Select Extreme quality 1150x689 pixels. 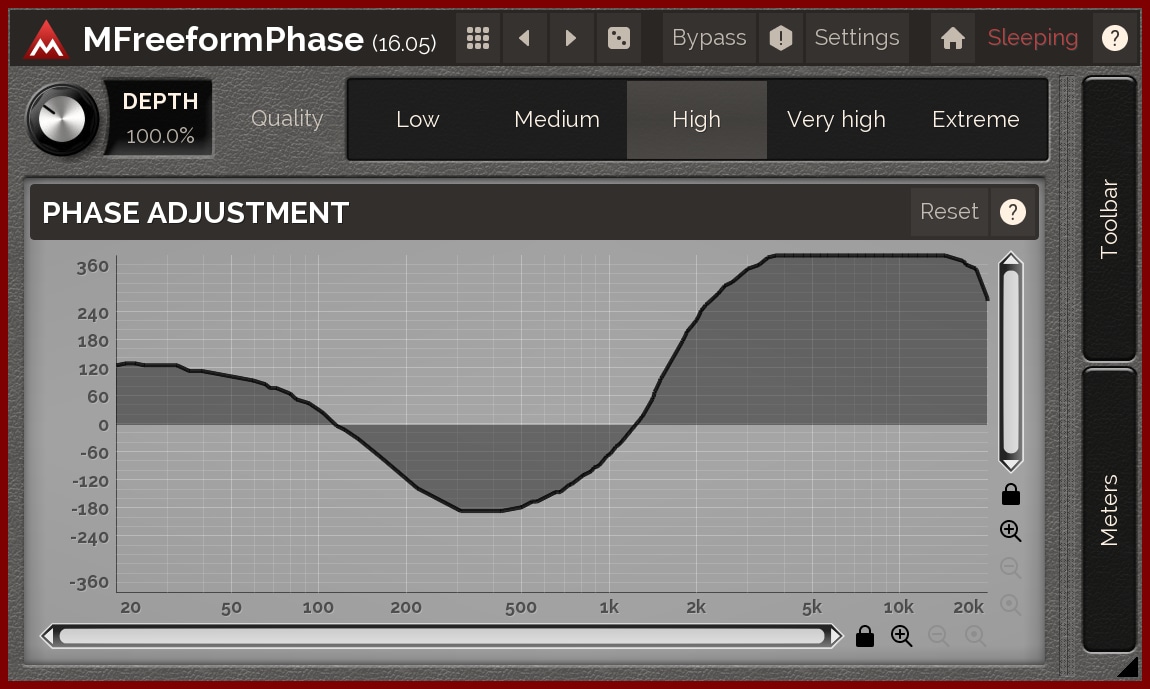click(975, 120)
